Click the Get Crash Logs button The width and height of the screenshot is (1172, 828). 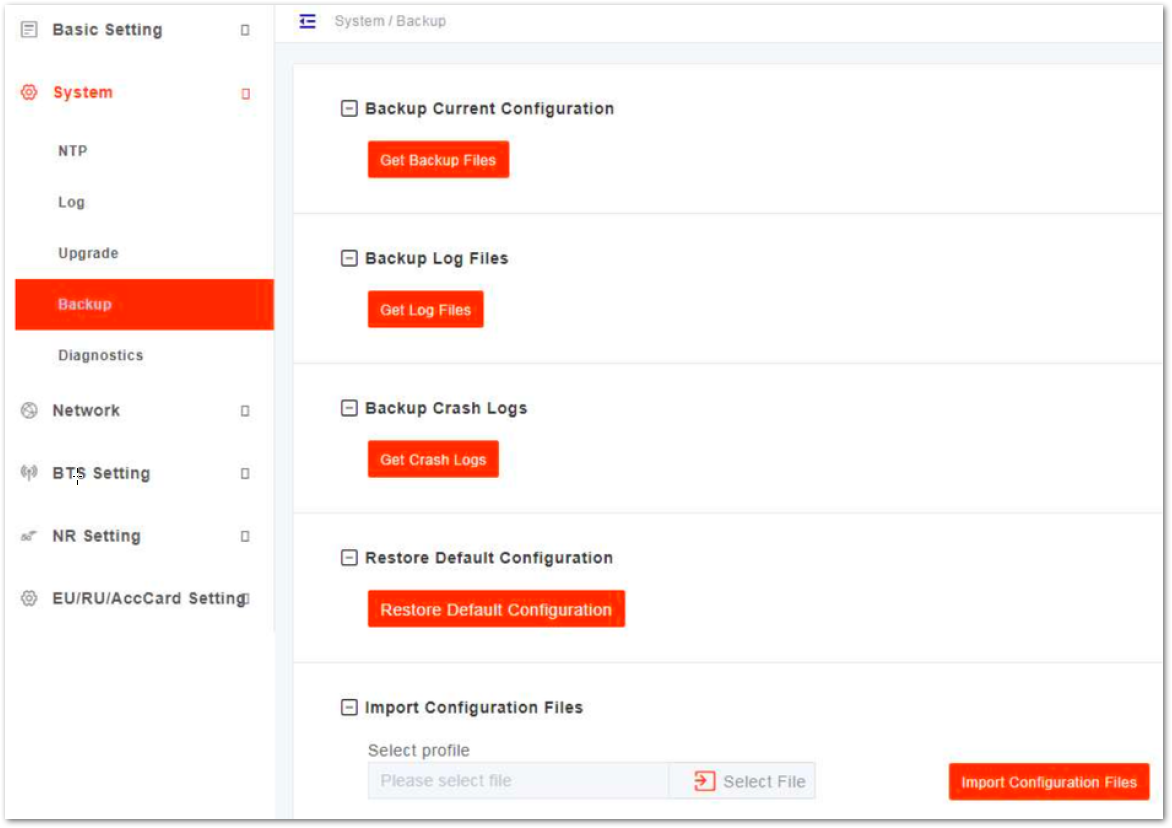433,459
